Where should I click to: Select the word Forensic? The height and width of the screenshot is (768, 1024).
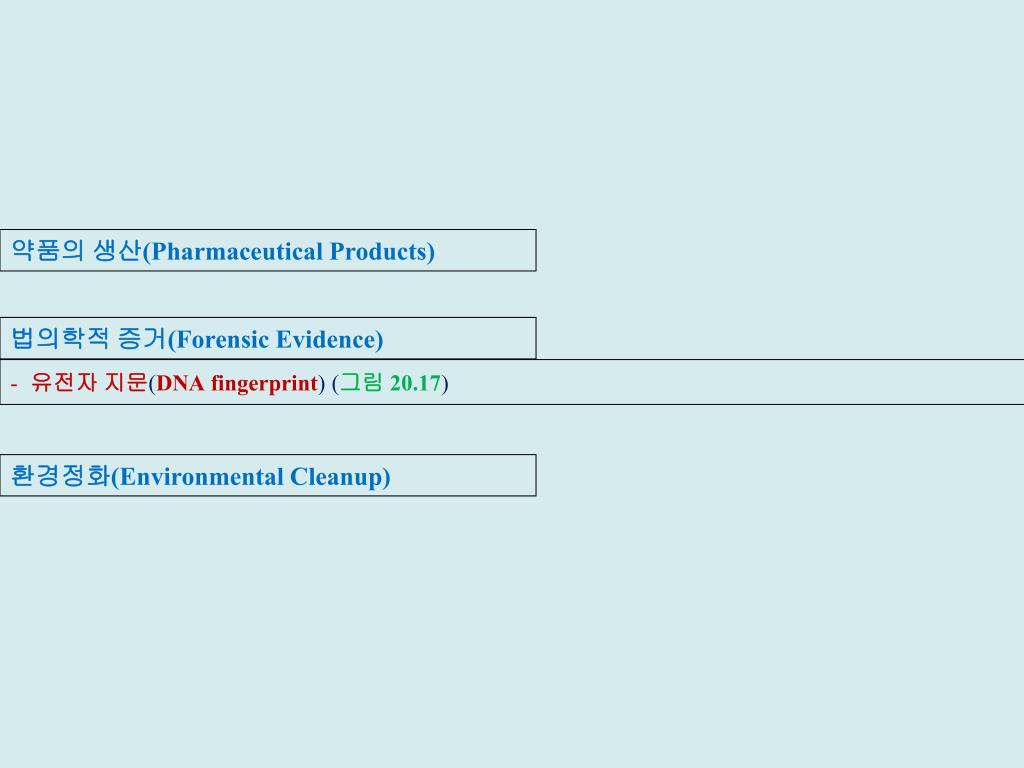[x=223, y=340]
